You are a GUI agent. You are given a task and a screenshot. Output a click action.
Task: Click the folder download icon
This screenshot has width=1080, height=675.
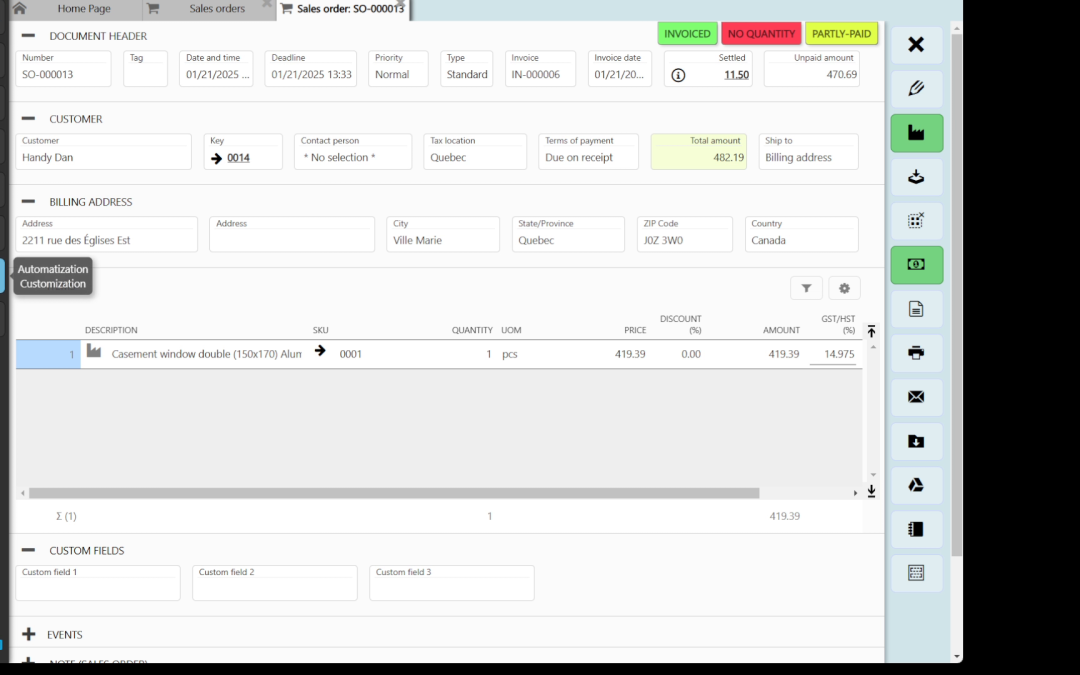(916, 442)
